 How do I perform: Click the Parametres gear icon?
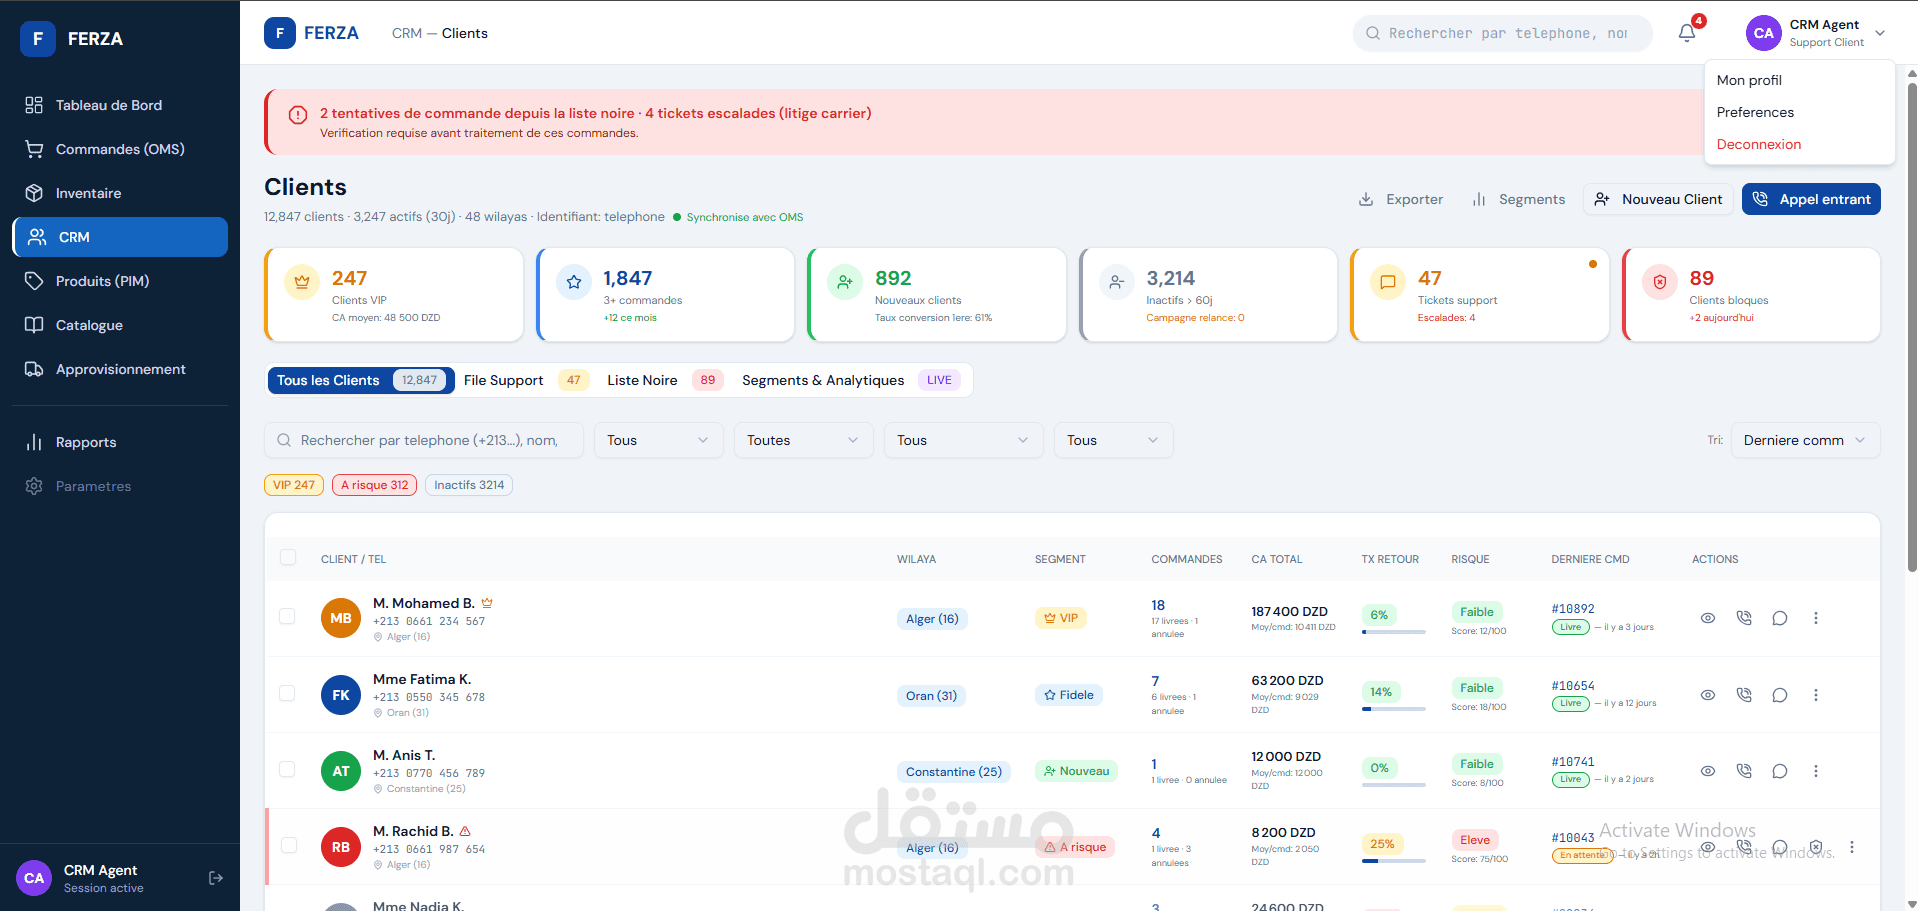point(34,486)
